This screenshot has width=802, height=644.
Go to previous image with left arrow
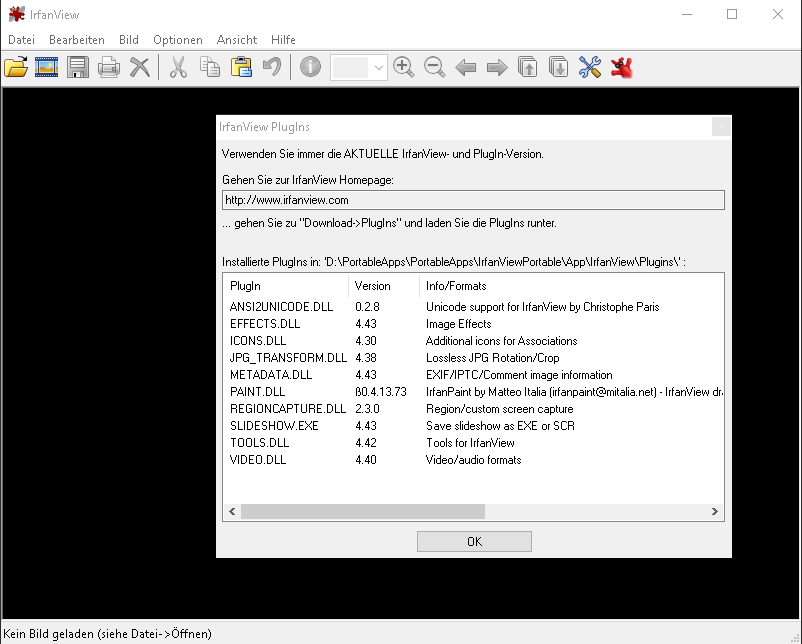465,68
